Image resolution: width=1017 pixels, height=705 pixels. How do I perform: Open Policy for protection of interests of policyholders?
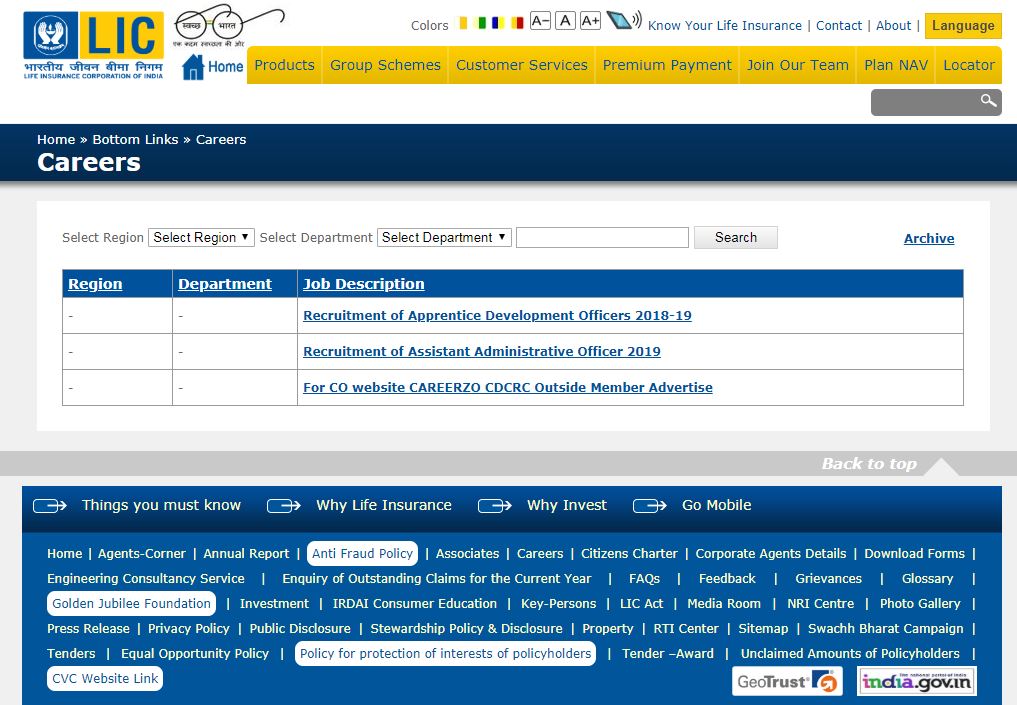click(446, 653)
